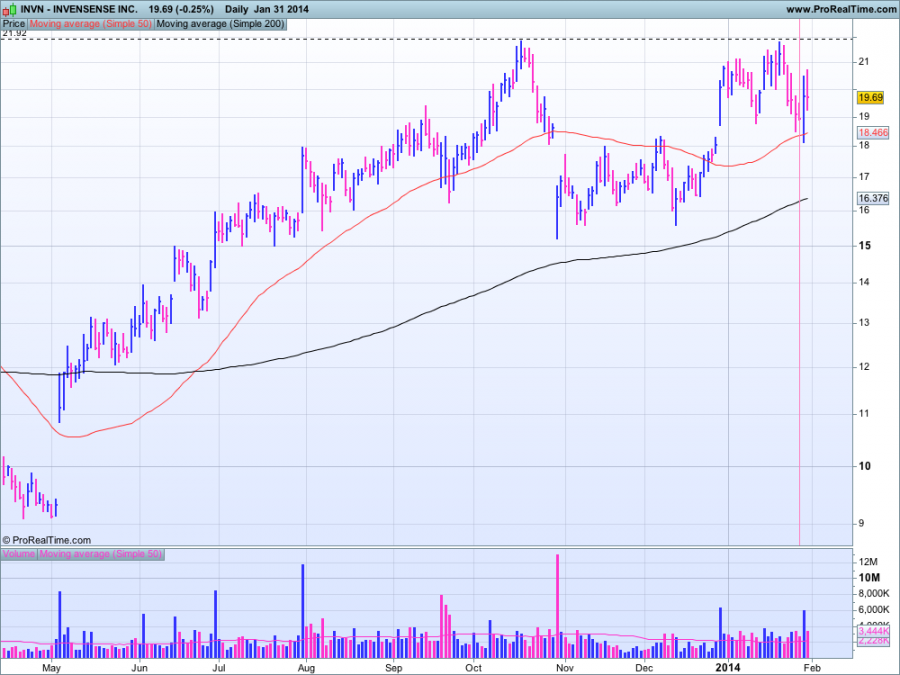Click the 18.466 moving average value tag
Image resolution: width=900 pixels, height=675 pixels.
coord(872,133)
